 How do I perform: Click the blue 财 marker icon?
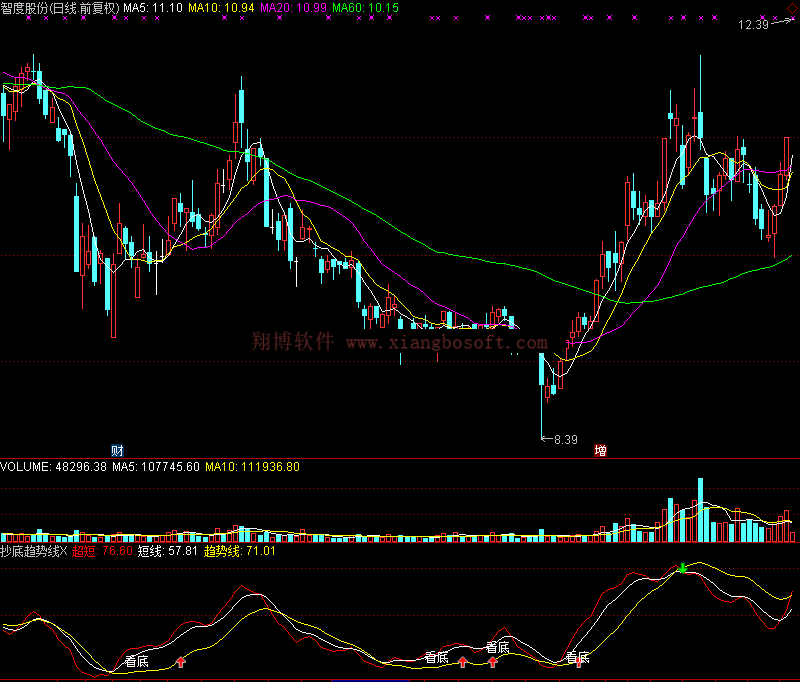click(x=117, y=450)
